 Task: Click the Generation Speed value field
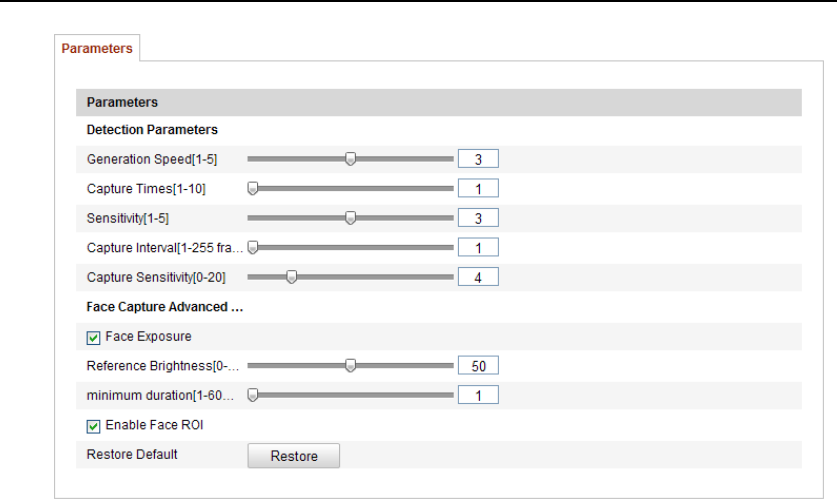[x=478, y=158]
